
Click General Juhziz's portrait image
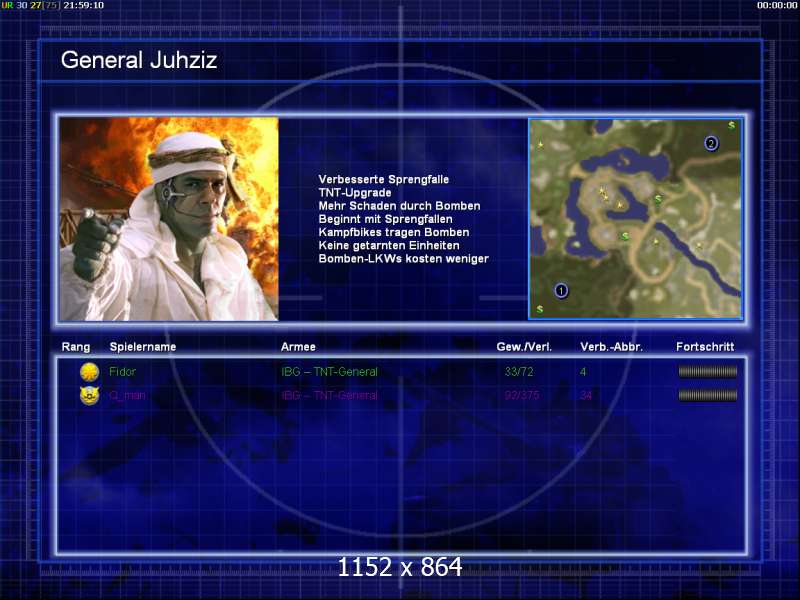point(169,219)
